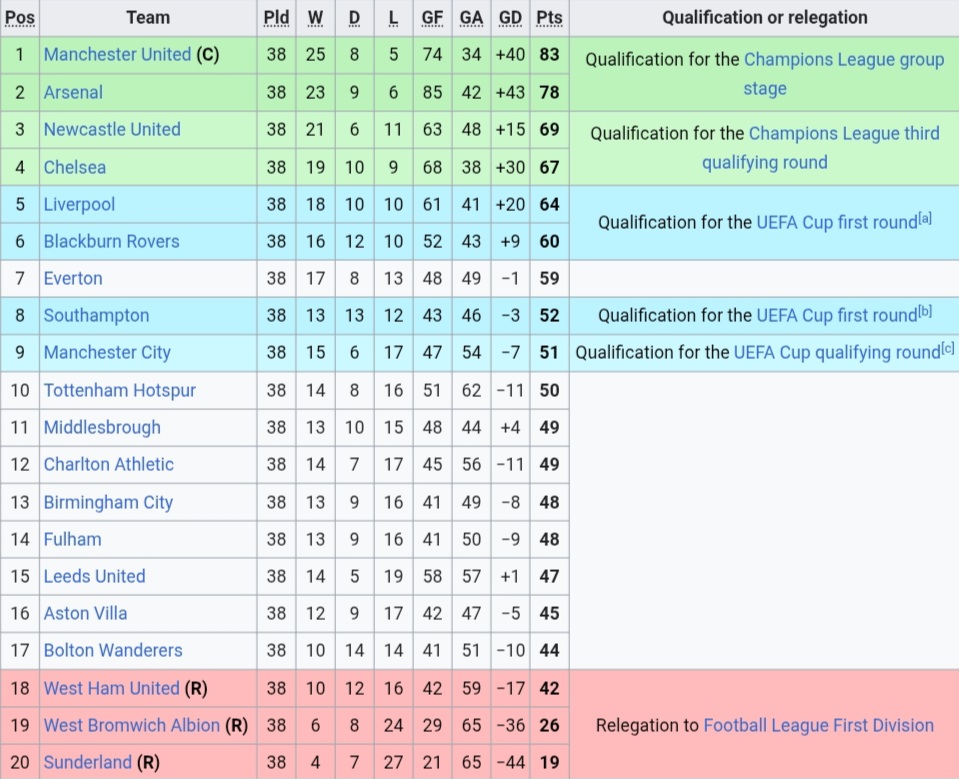
Task: Open the Charlton Athletic link
Action: [108, 465]
